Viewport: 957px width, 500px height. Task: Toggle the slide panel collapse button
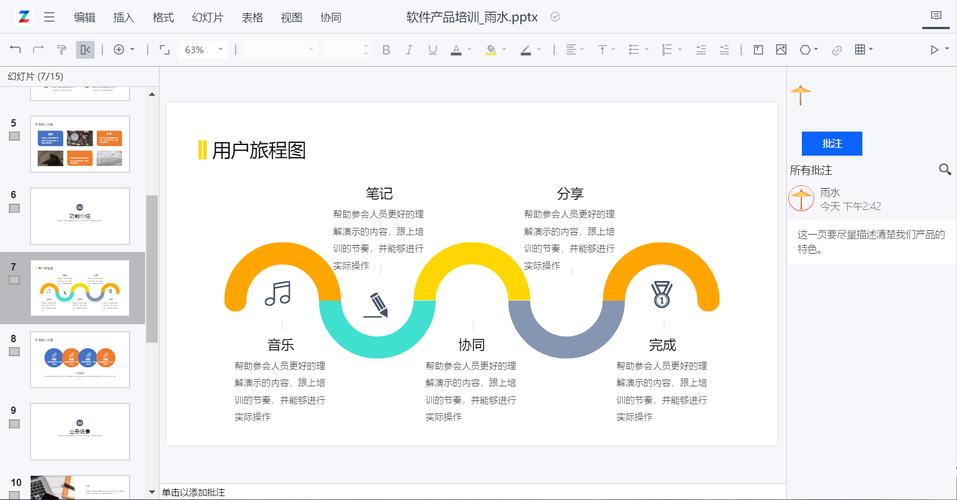[85, 49]
